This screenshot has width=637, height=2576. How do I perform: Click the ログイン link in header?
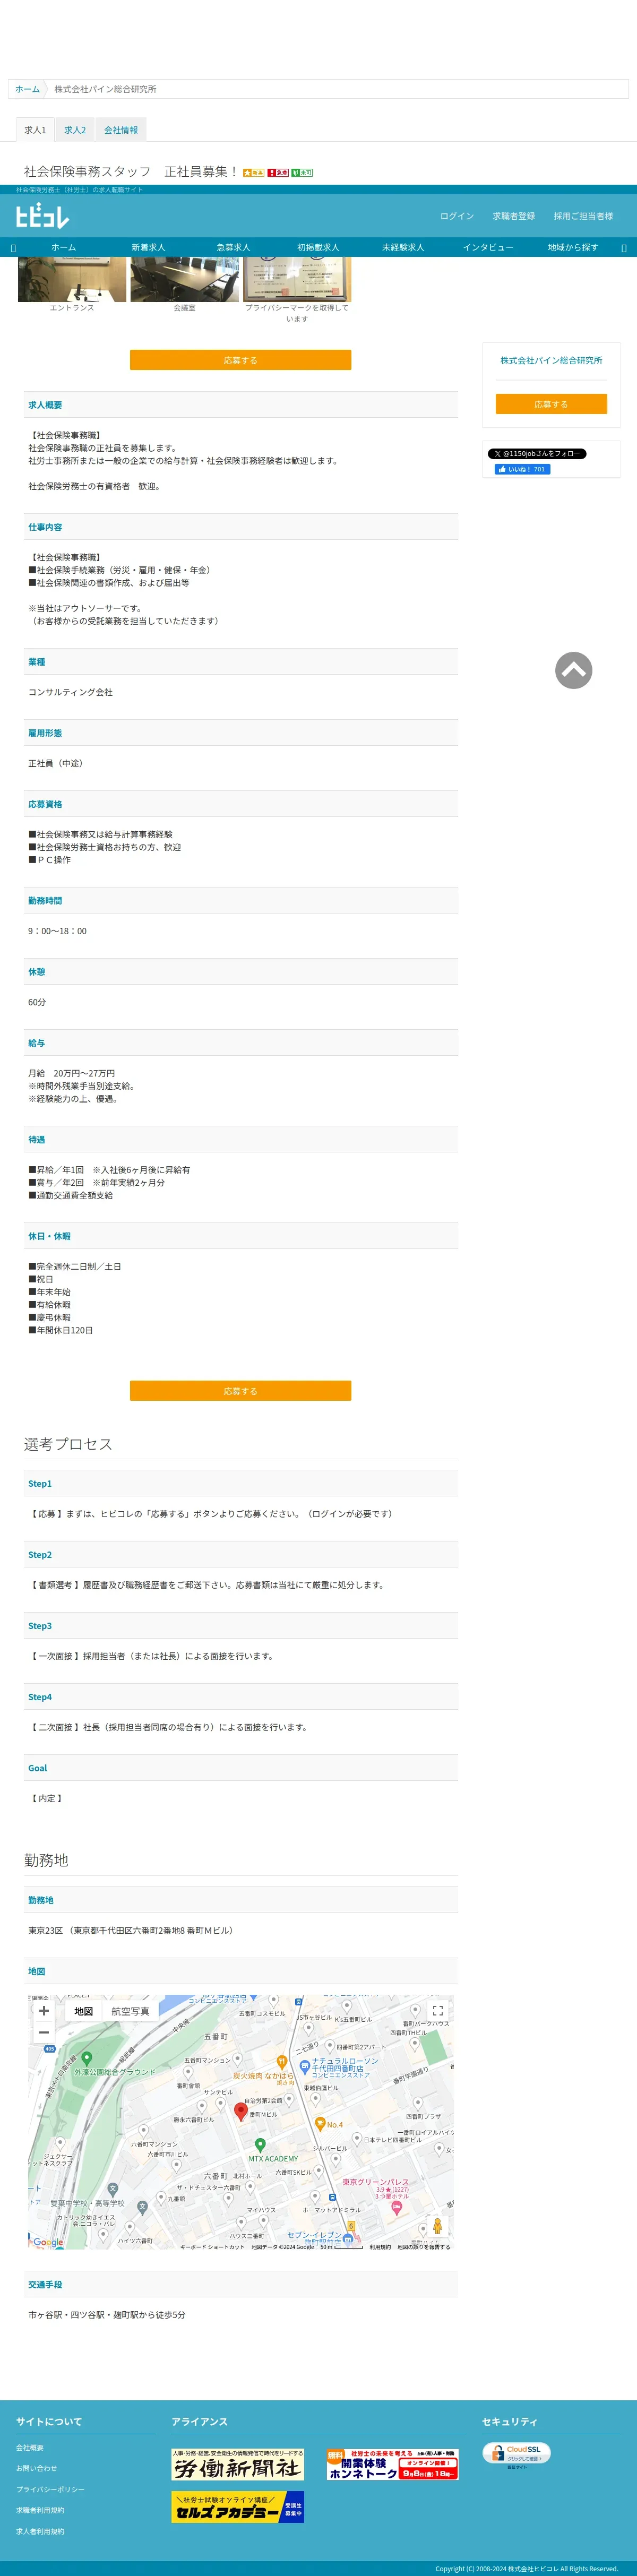(x=457, y=216)
